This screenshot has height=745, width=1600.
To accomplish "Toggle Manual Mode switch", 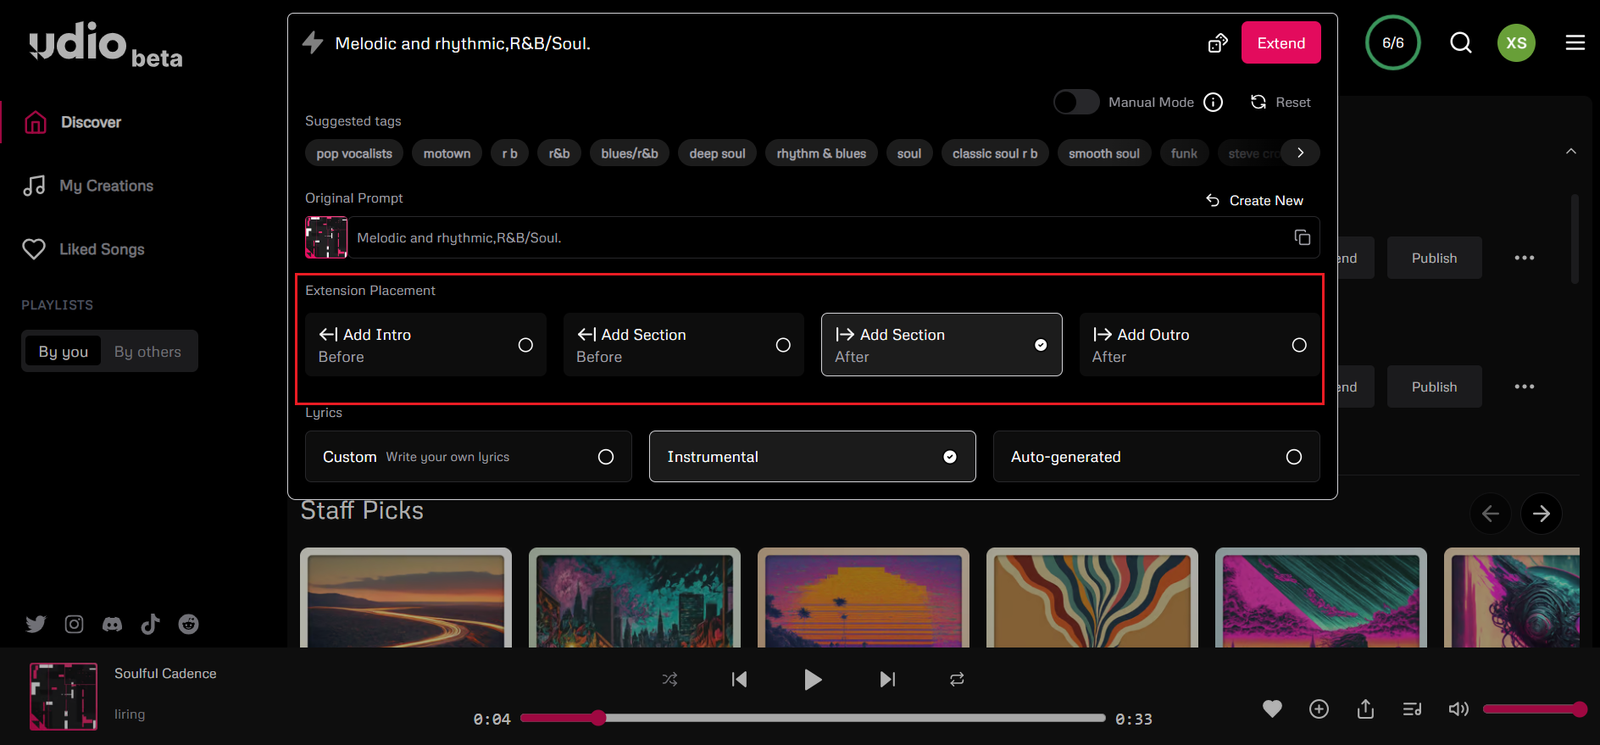I will [x=1076, y=102].
